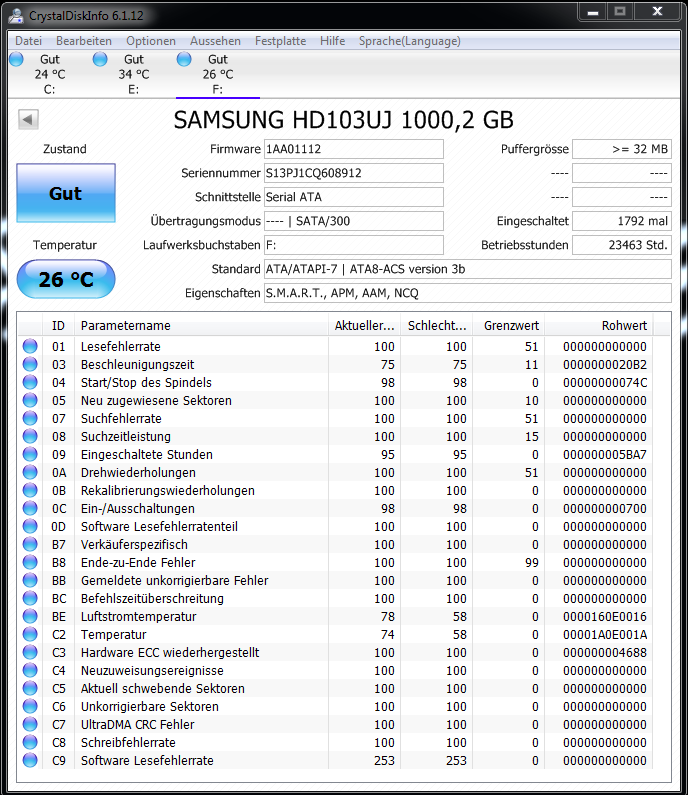
Task: Select the Unkorrigierbare Sektoren row text
Action: 150,706
